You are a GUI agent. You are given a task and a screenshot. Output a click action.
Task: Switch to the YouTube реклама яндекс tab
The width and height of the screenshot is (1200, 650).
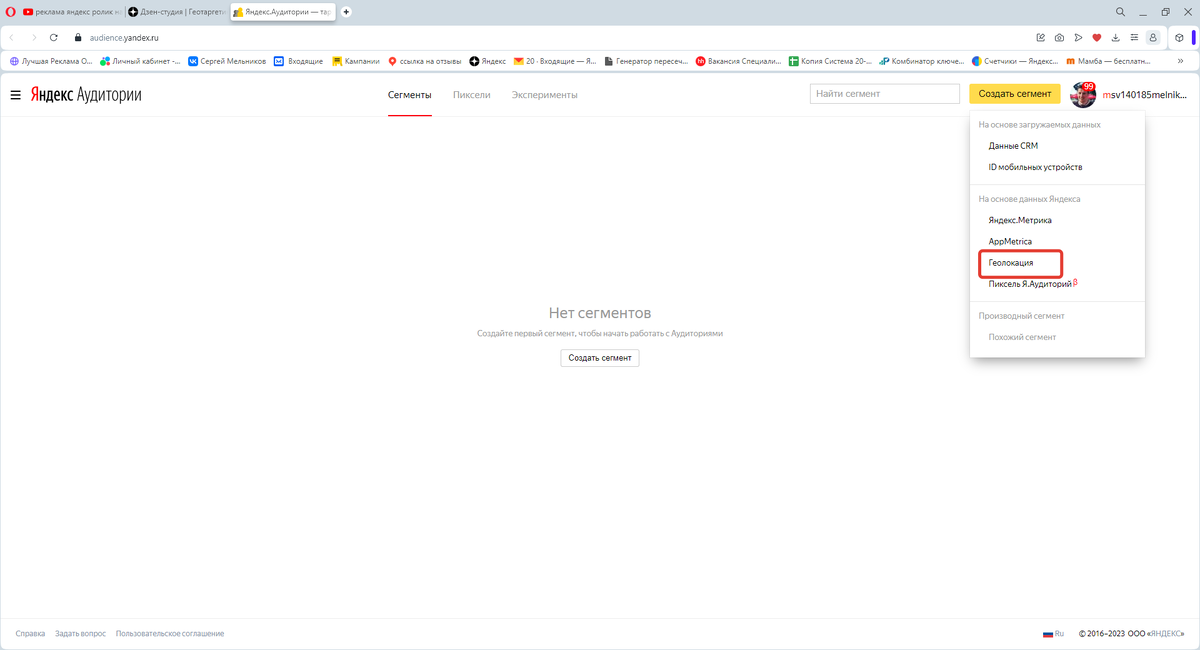[x=72, y=12]
